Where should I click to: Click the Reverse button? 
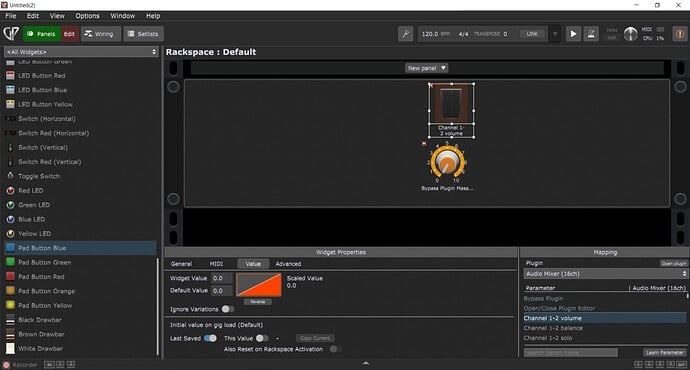click(258, 302)
